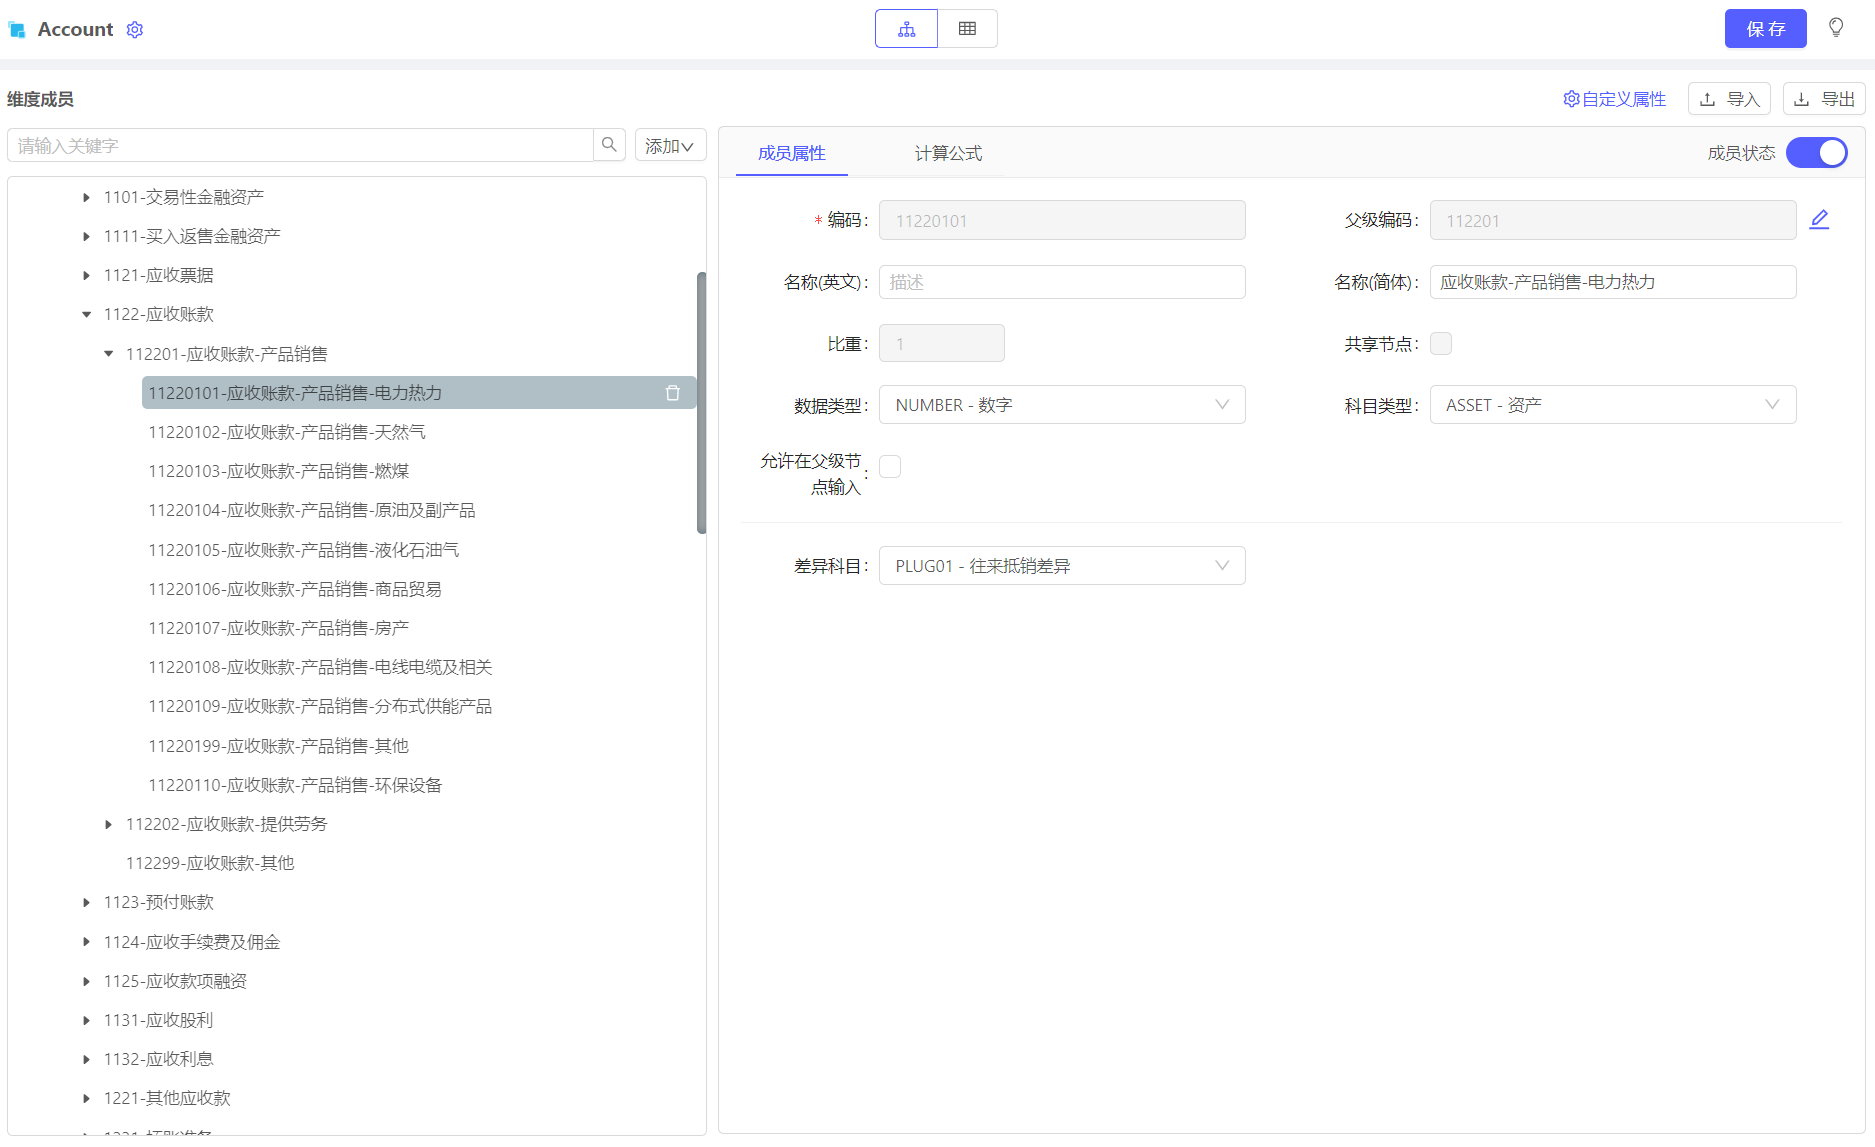
Task: Check the 共享节点 checkbox
Action: point(1441,344)
